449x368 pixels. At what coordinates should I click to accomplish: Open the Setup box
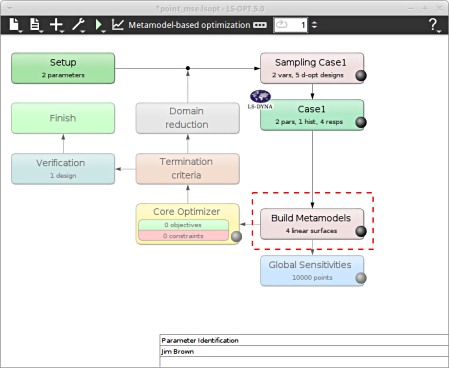[63, 68]
